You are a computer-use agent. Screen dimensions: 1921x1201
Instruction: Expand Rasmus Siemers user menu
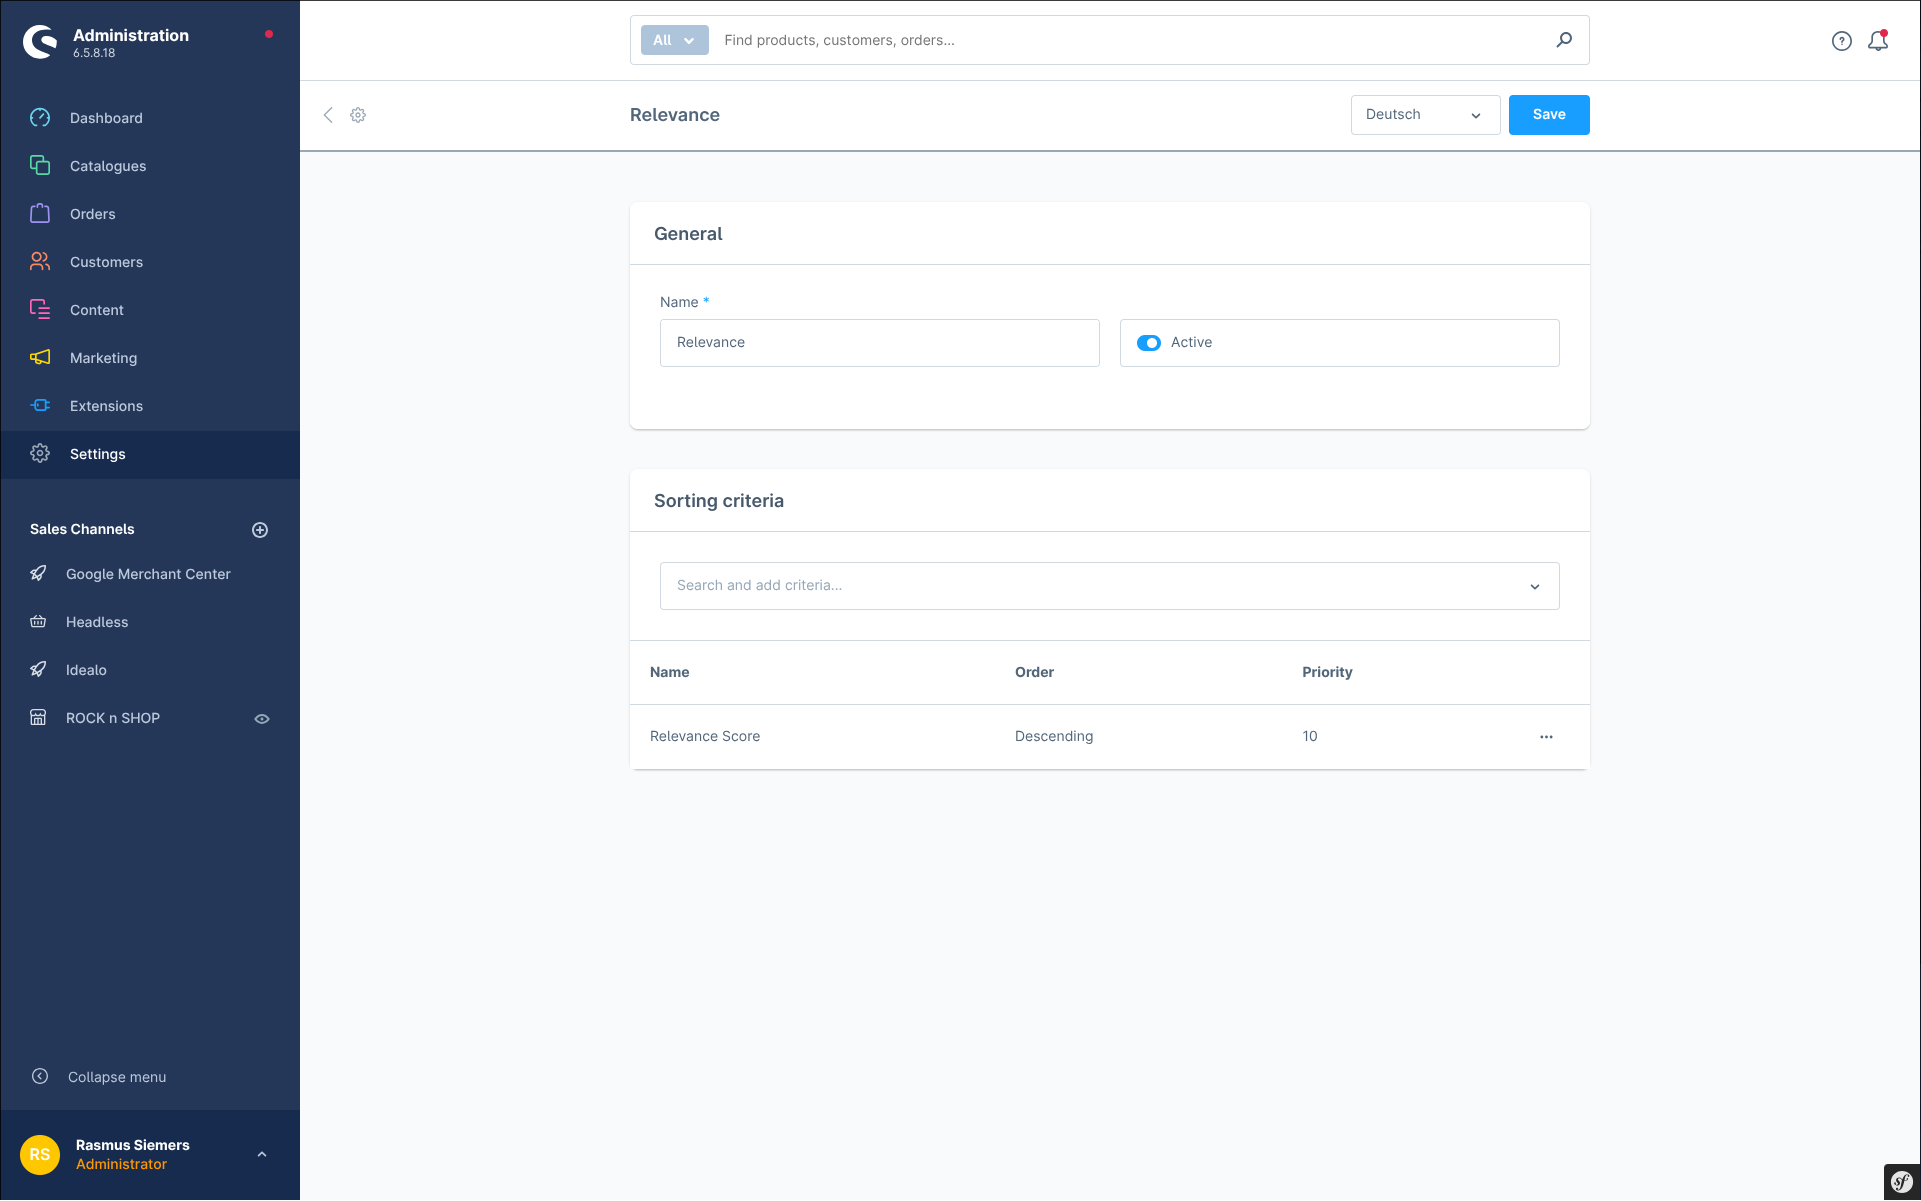(262, 1155)
